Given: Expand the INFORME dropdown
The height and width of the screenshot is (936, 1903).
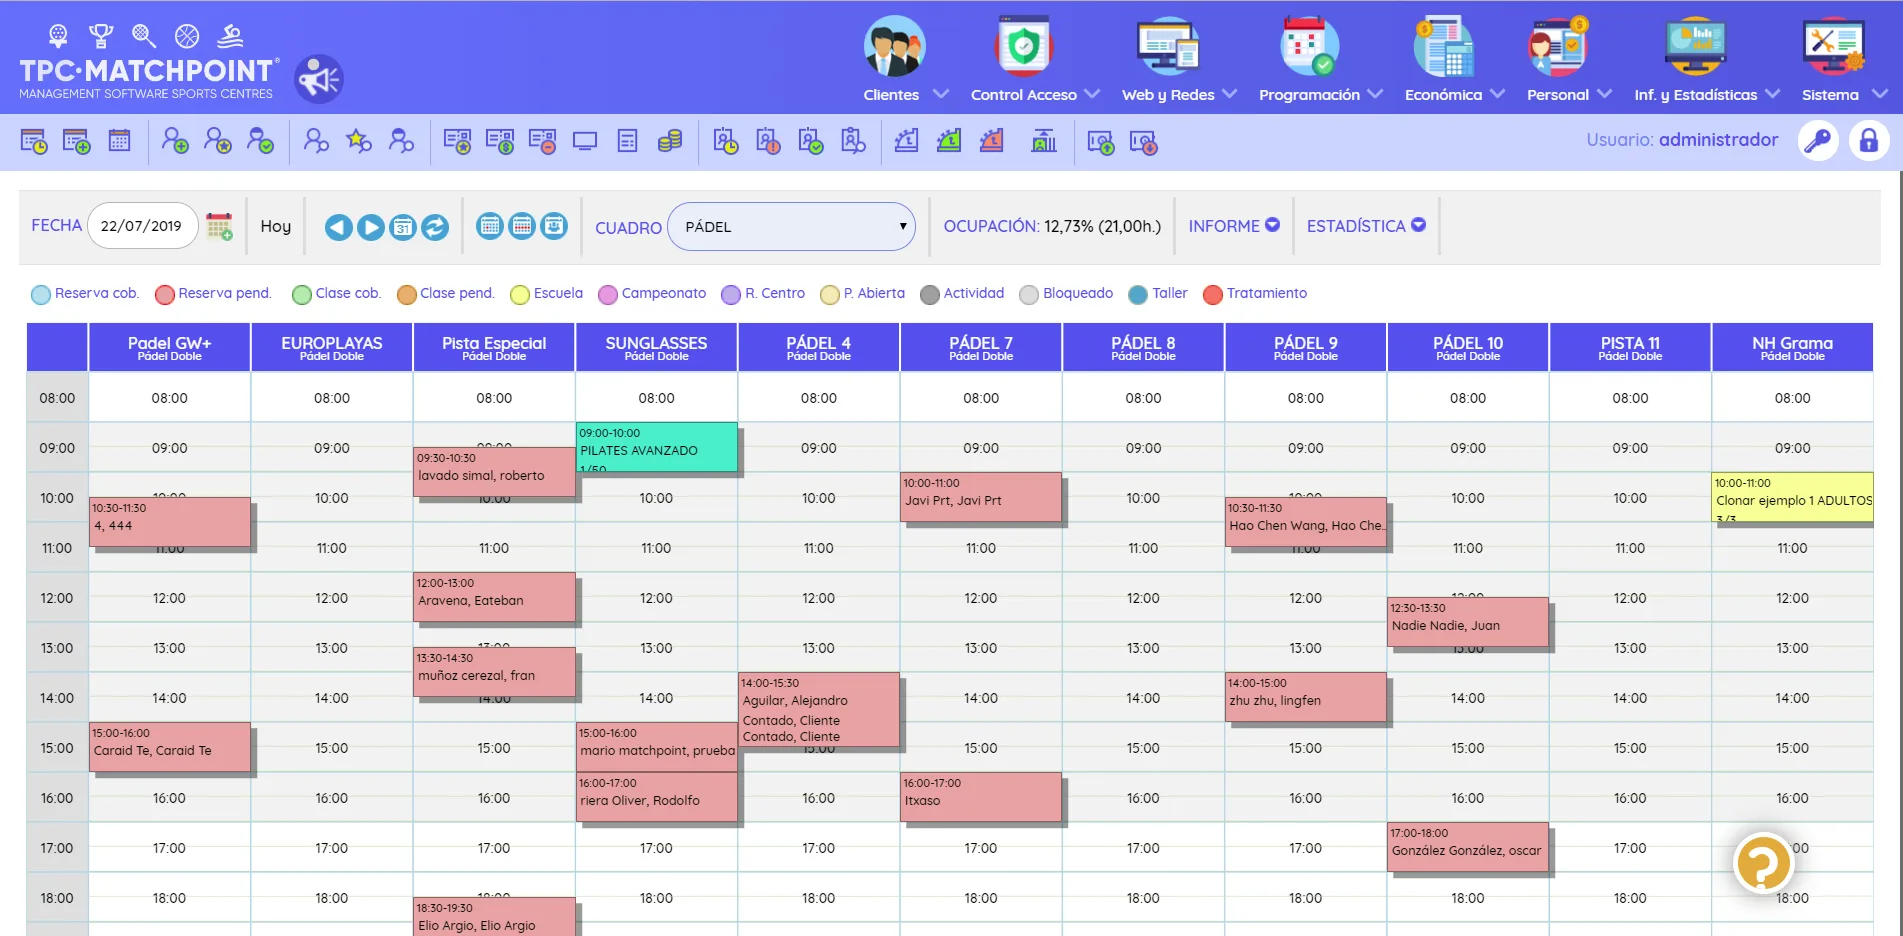Looking at the screenshot, I should pos(1234,226).
